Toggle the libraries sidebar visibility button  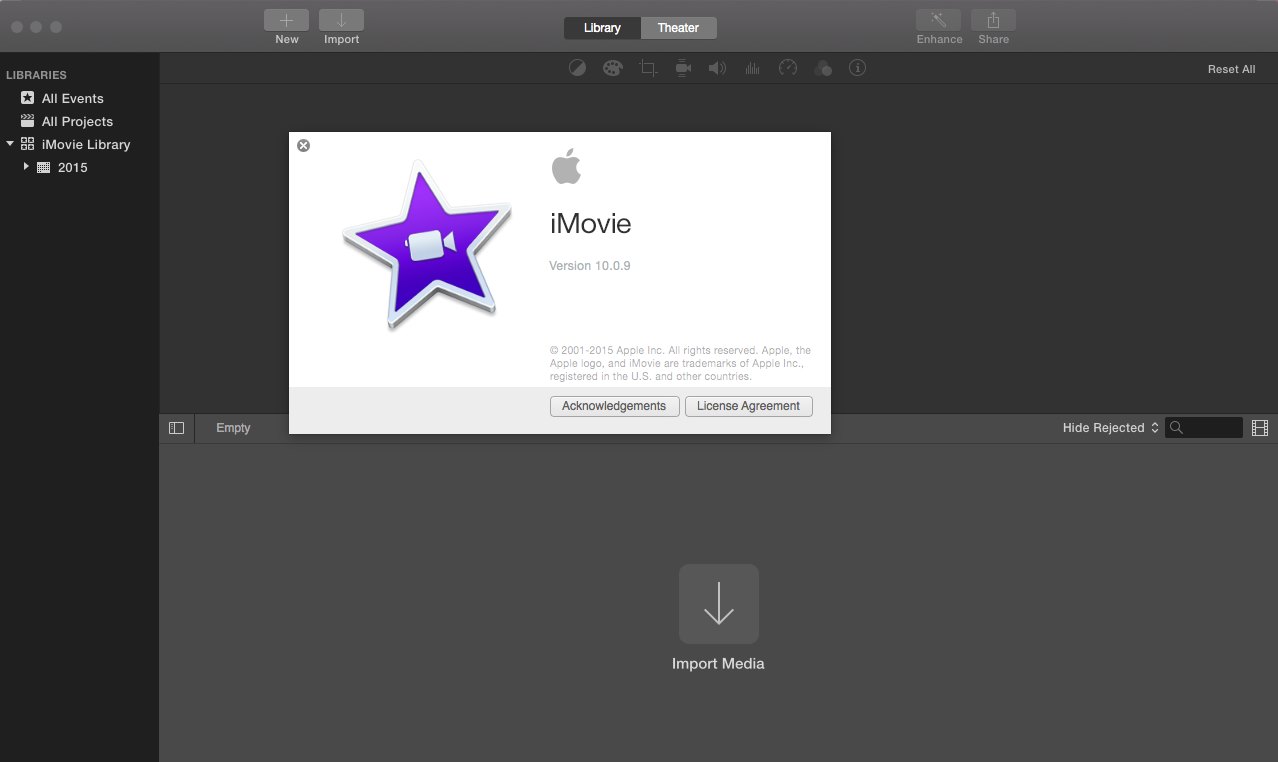point(177,428)
